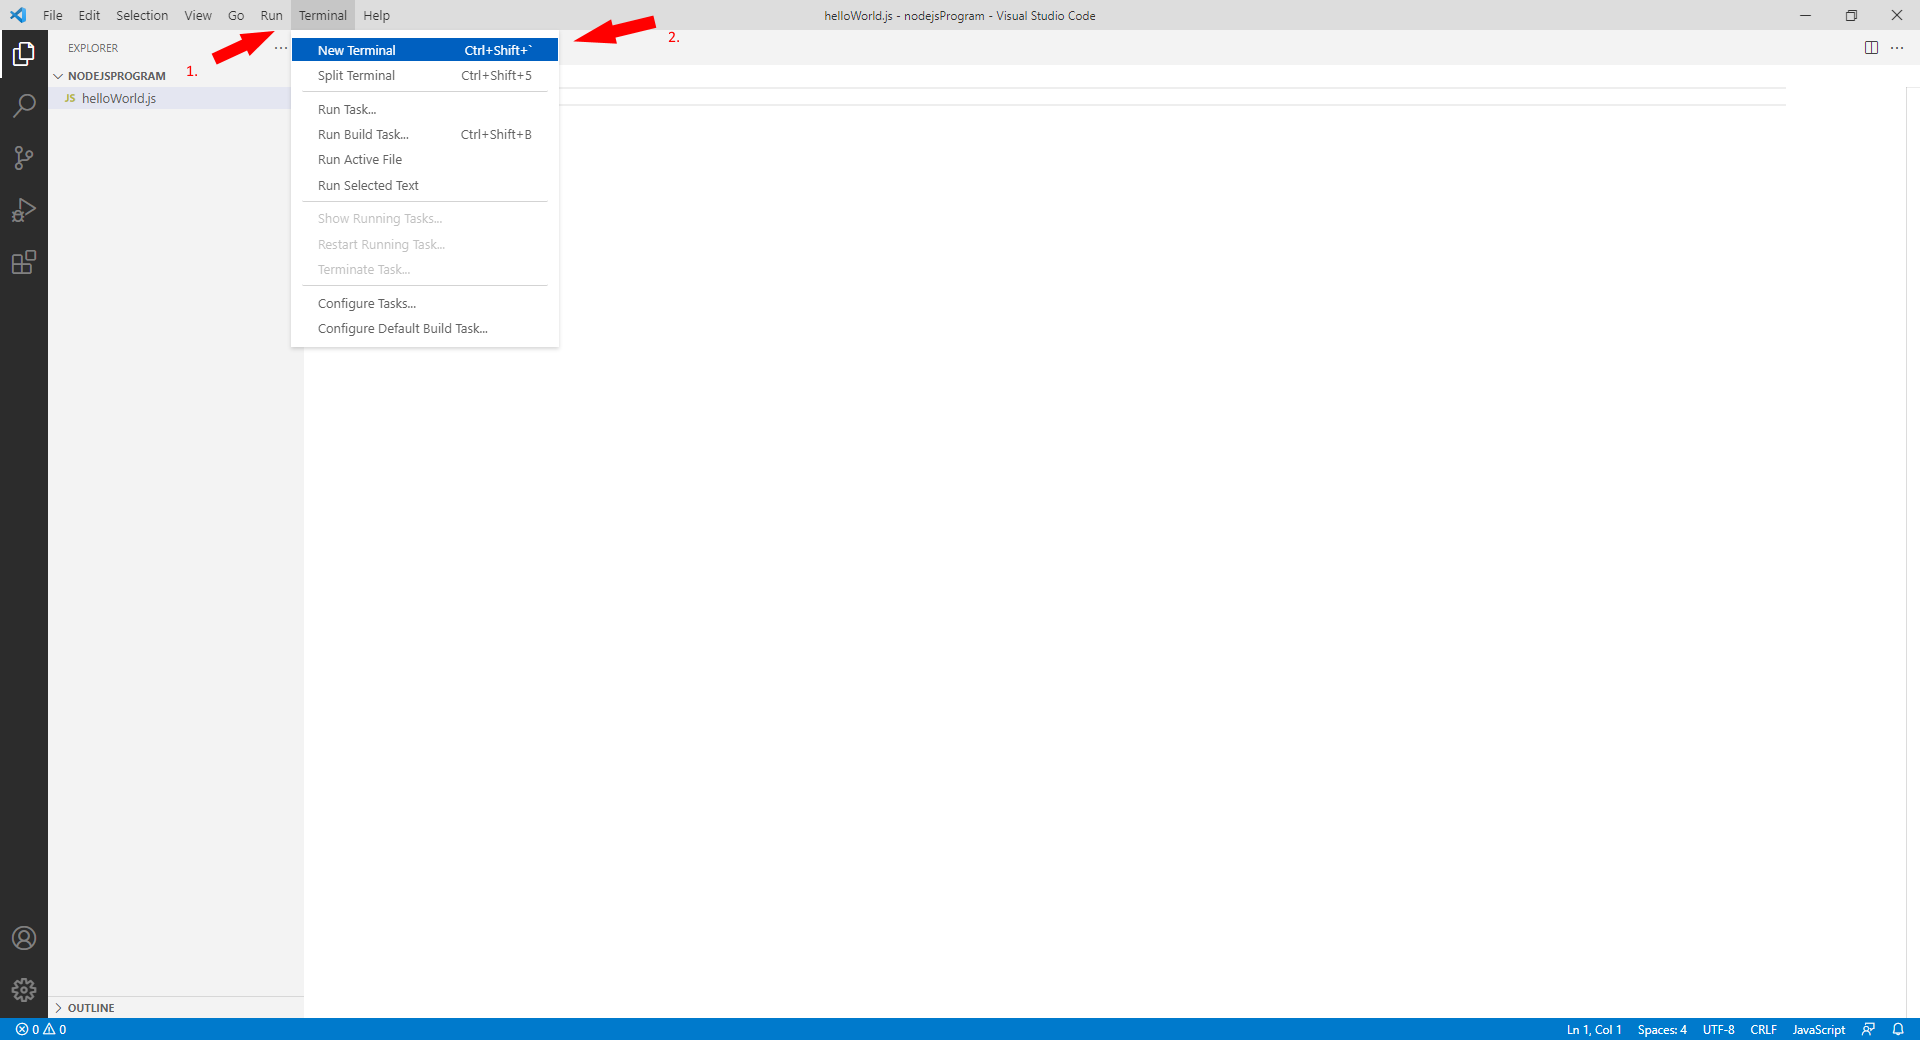
Task: Restore down the VS Code window
Action: click(1852, 15)
